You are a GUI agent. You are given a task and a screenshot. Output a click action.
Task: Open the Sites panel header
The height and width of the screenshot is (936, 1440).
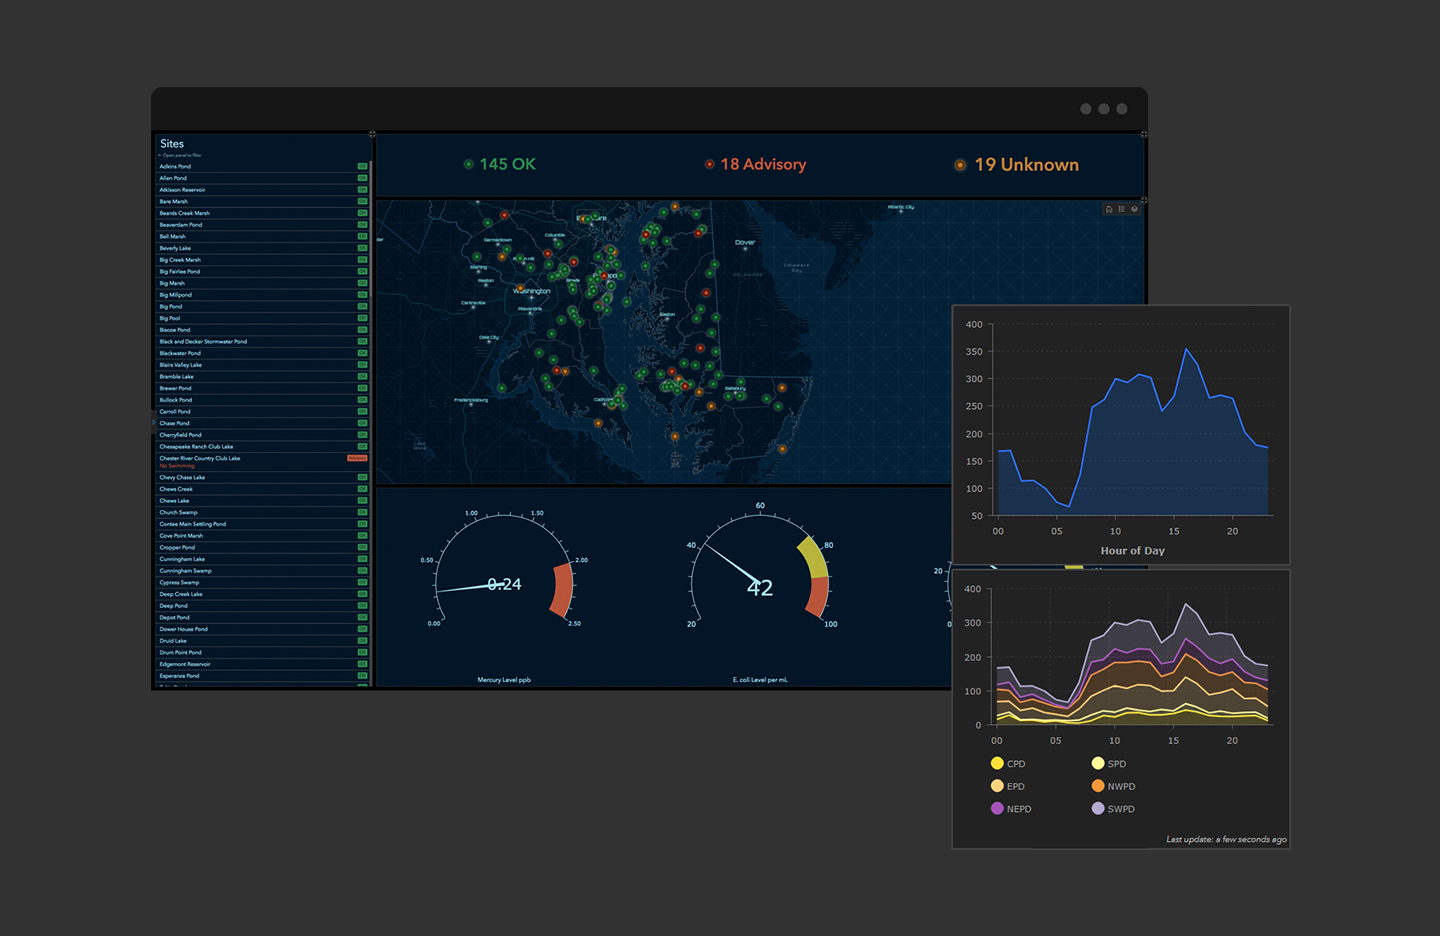point(172,143)
